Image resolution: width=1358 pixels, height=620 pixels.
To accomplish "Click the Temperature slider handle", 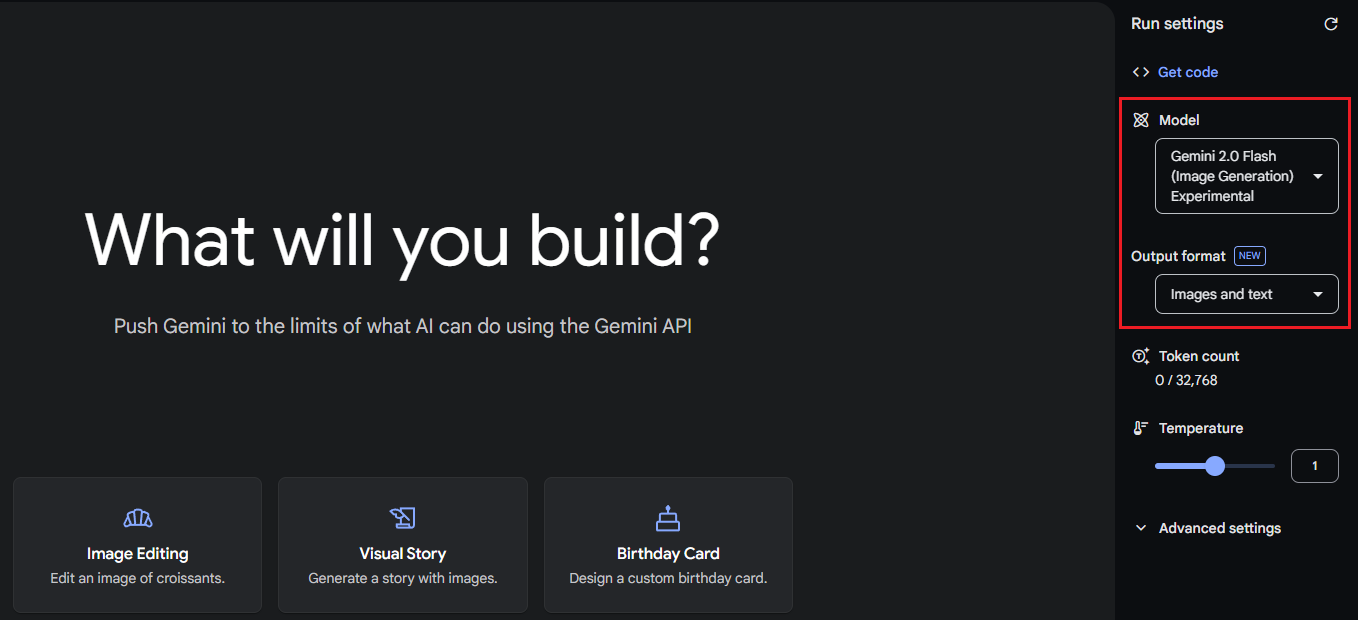I will (1214, 466).
